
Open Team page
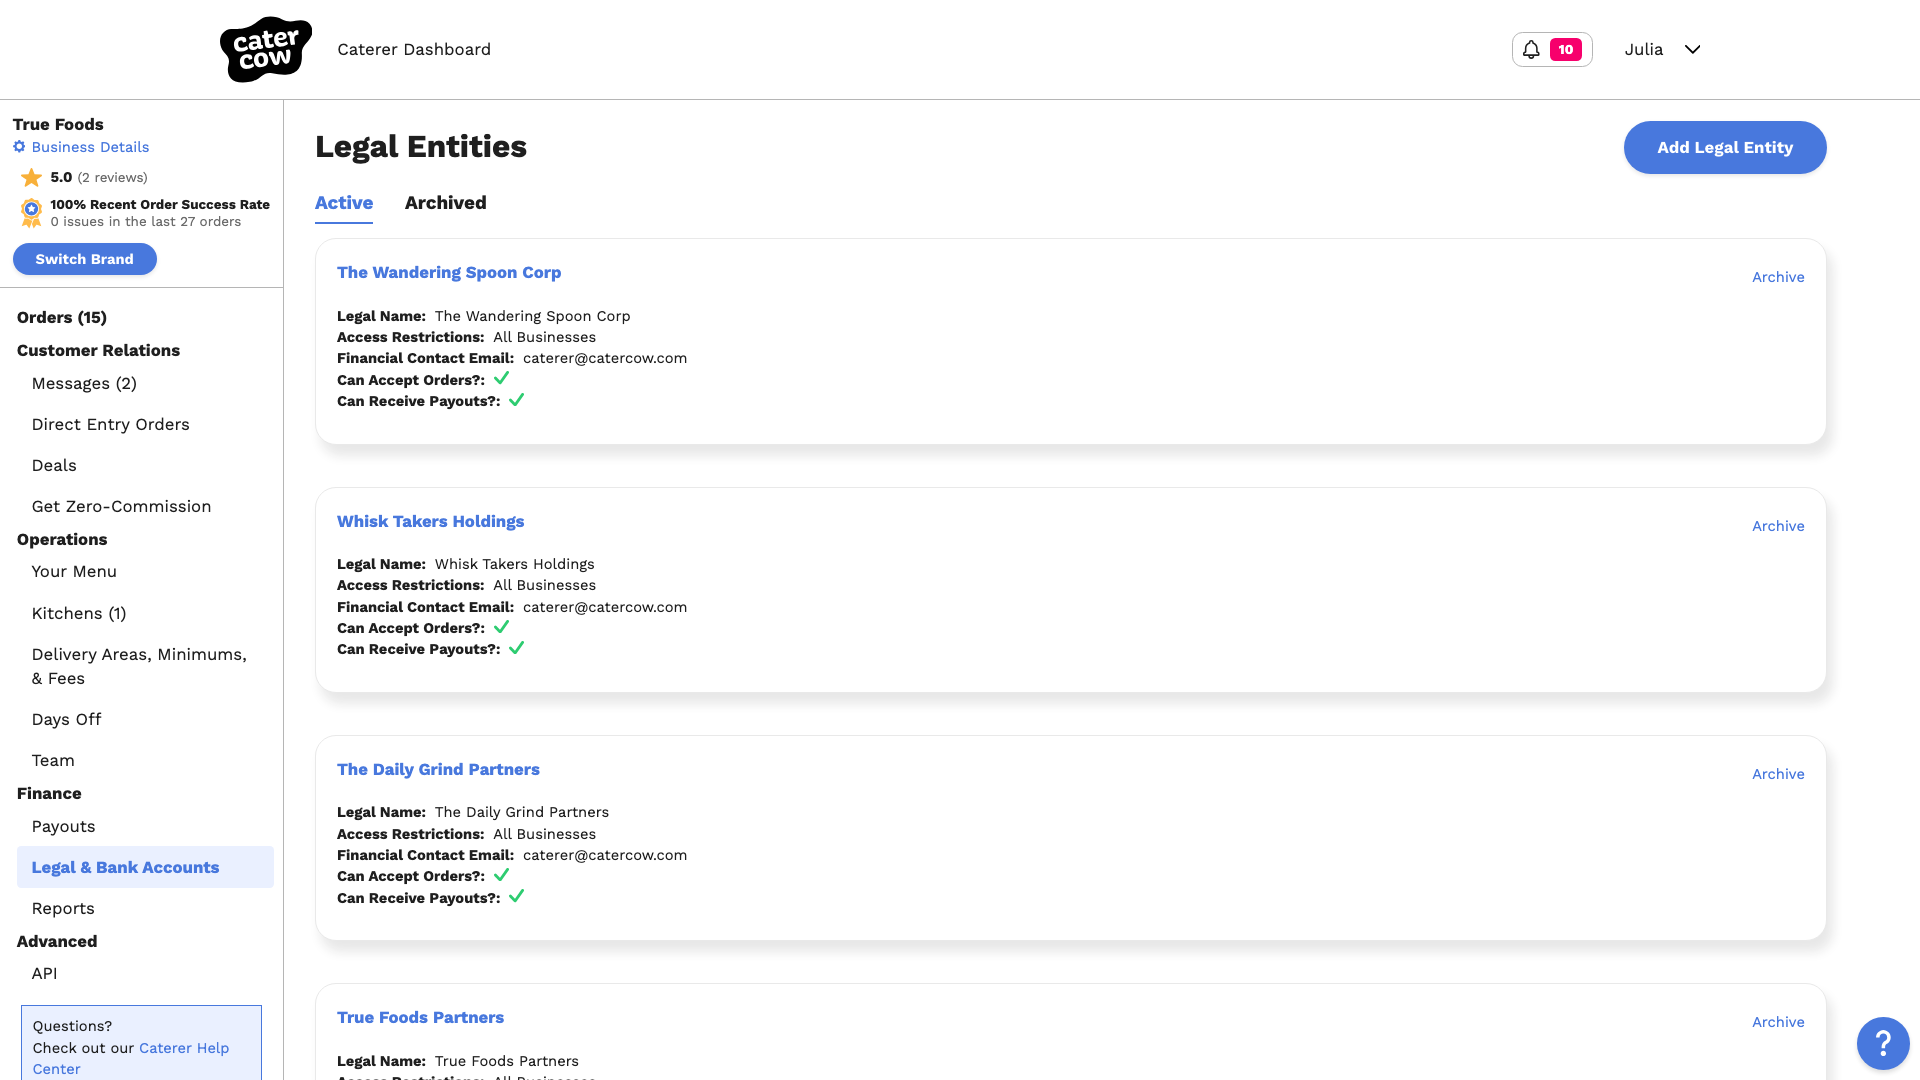[x=53, y=760]
